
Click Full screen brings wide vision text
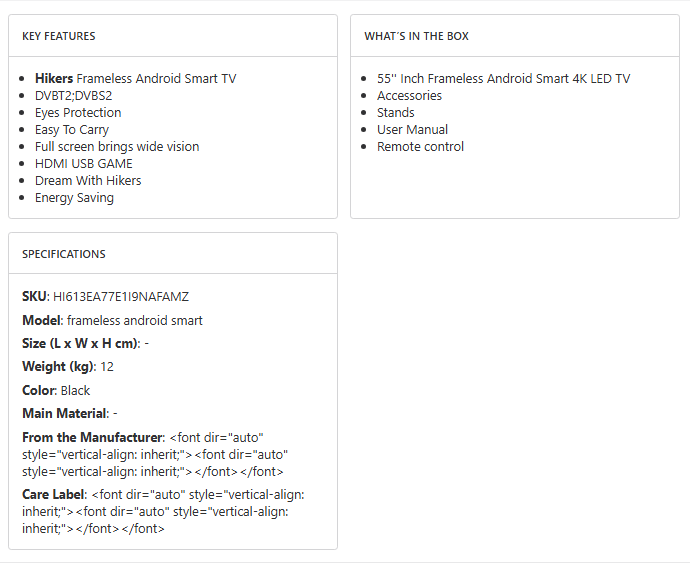click(117, 146)
